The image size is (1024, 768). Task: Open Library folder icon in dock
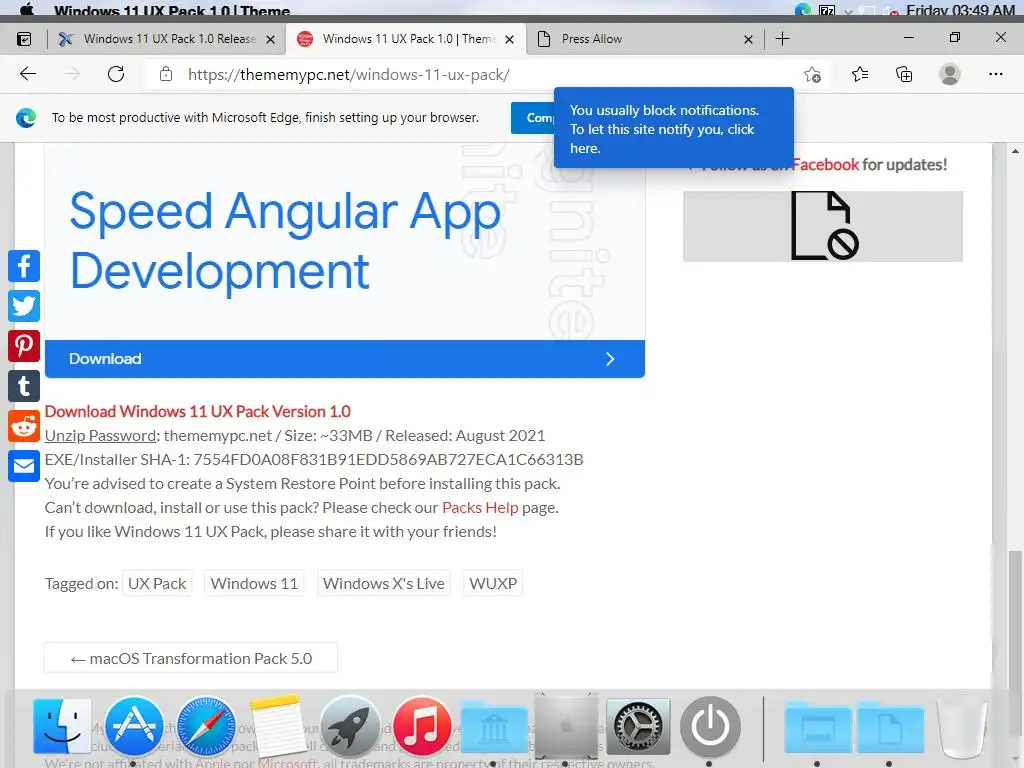(494, 727)
